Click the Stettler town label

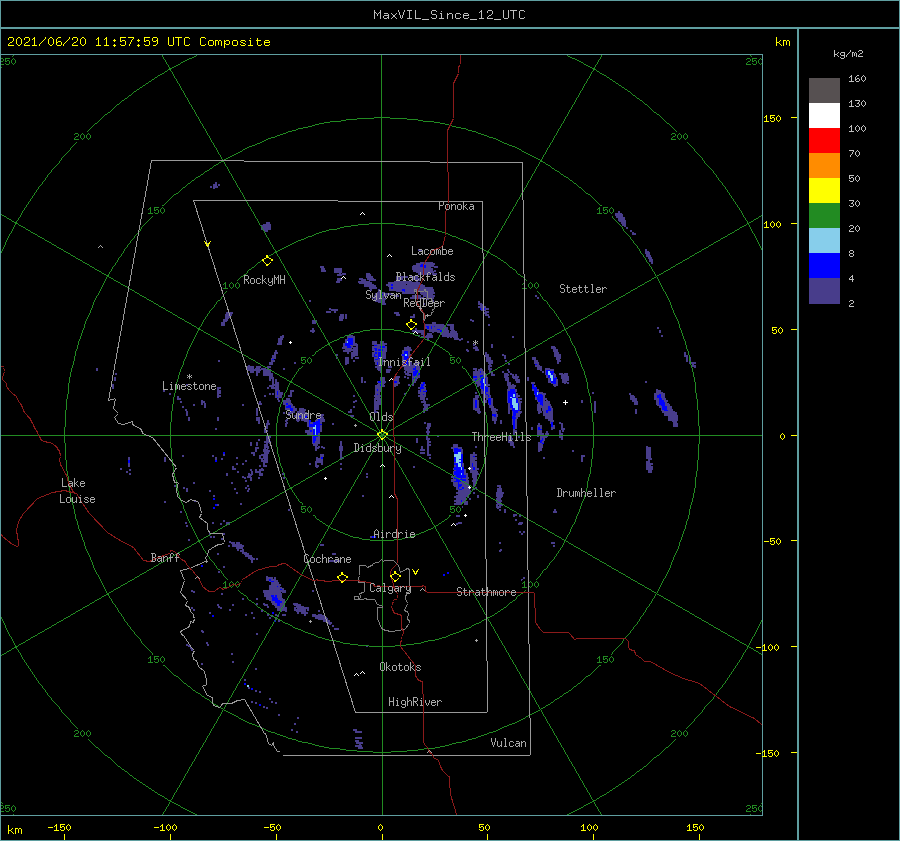[583, 289]
